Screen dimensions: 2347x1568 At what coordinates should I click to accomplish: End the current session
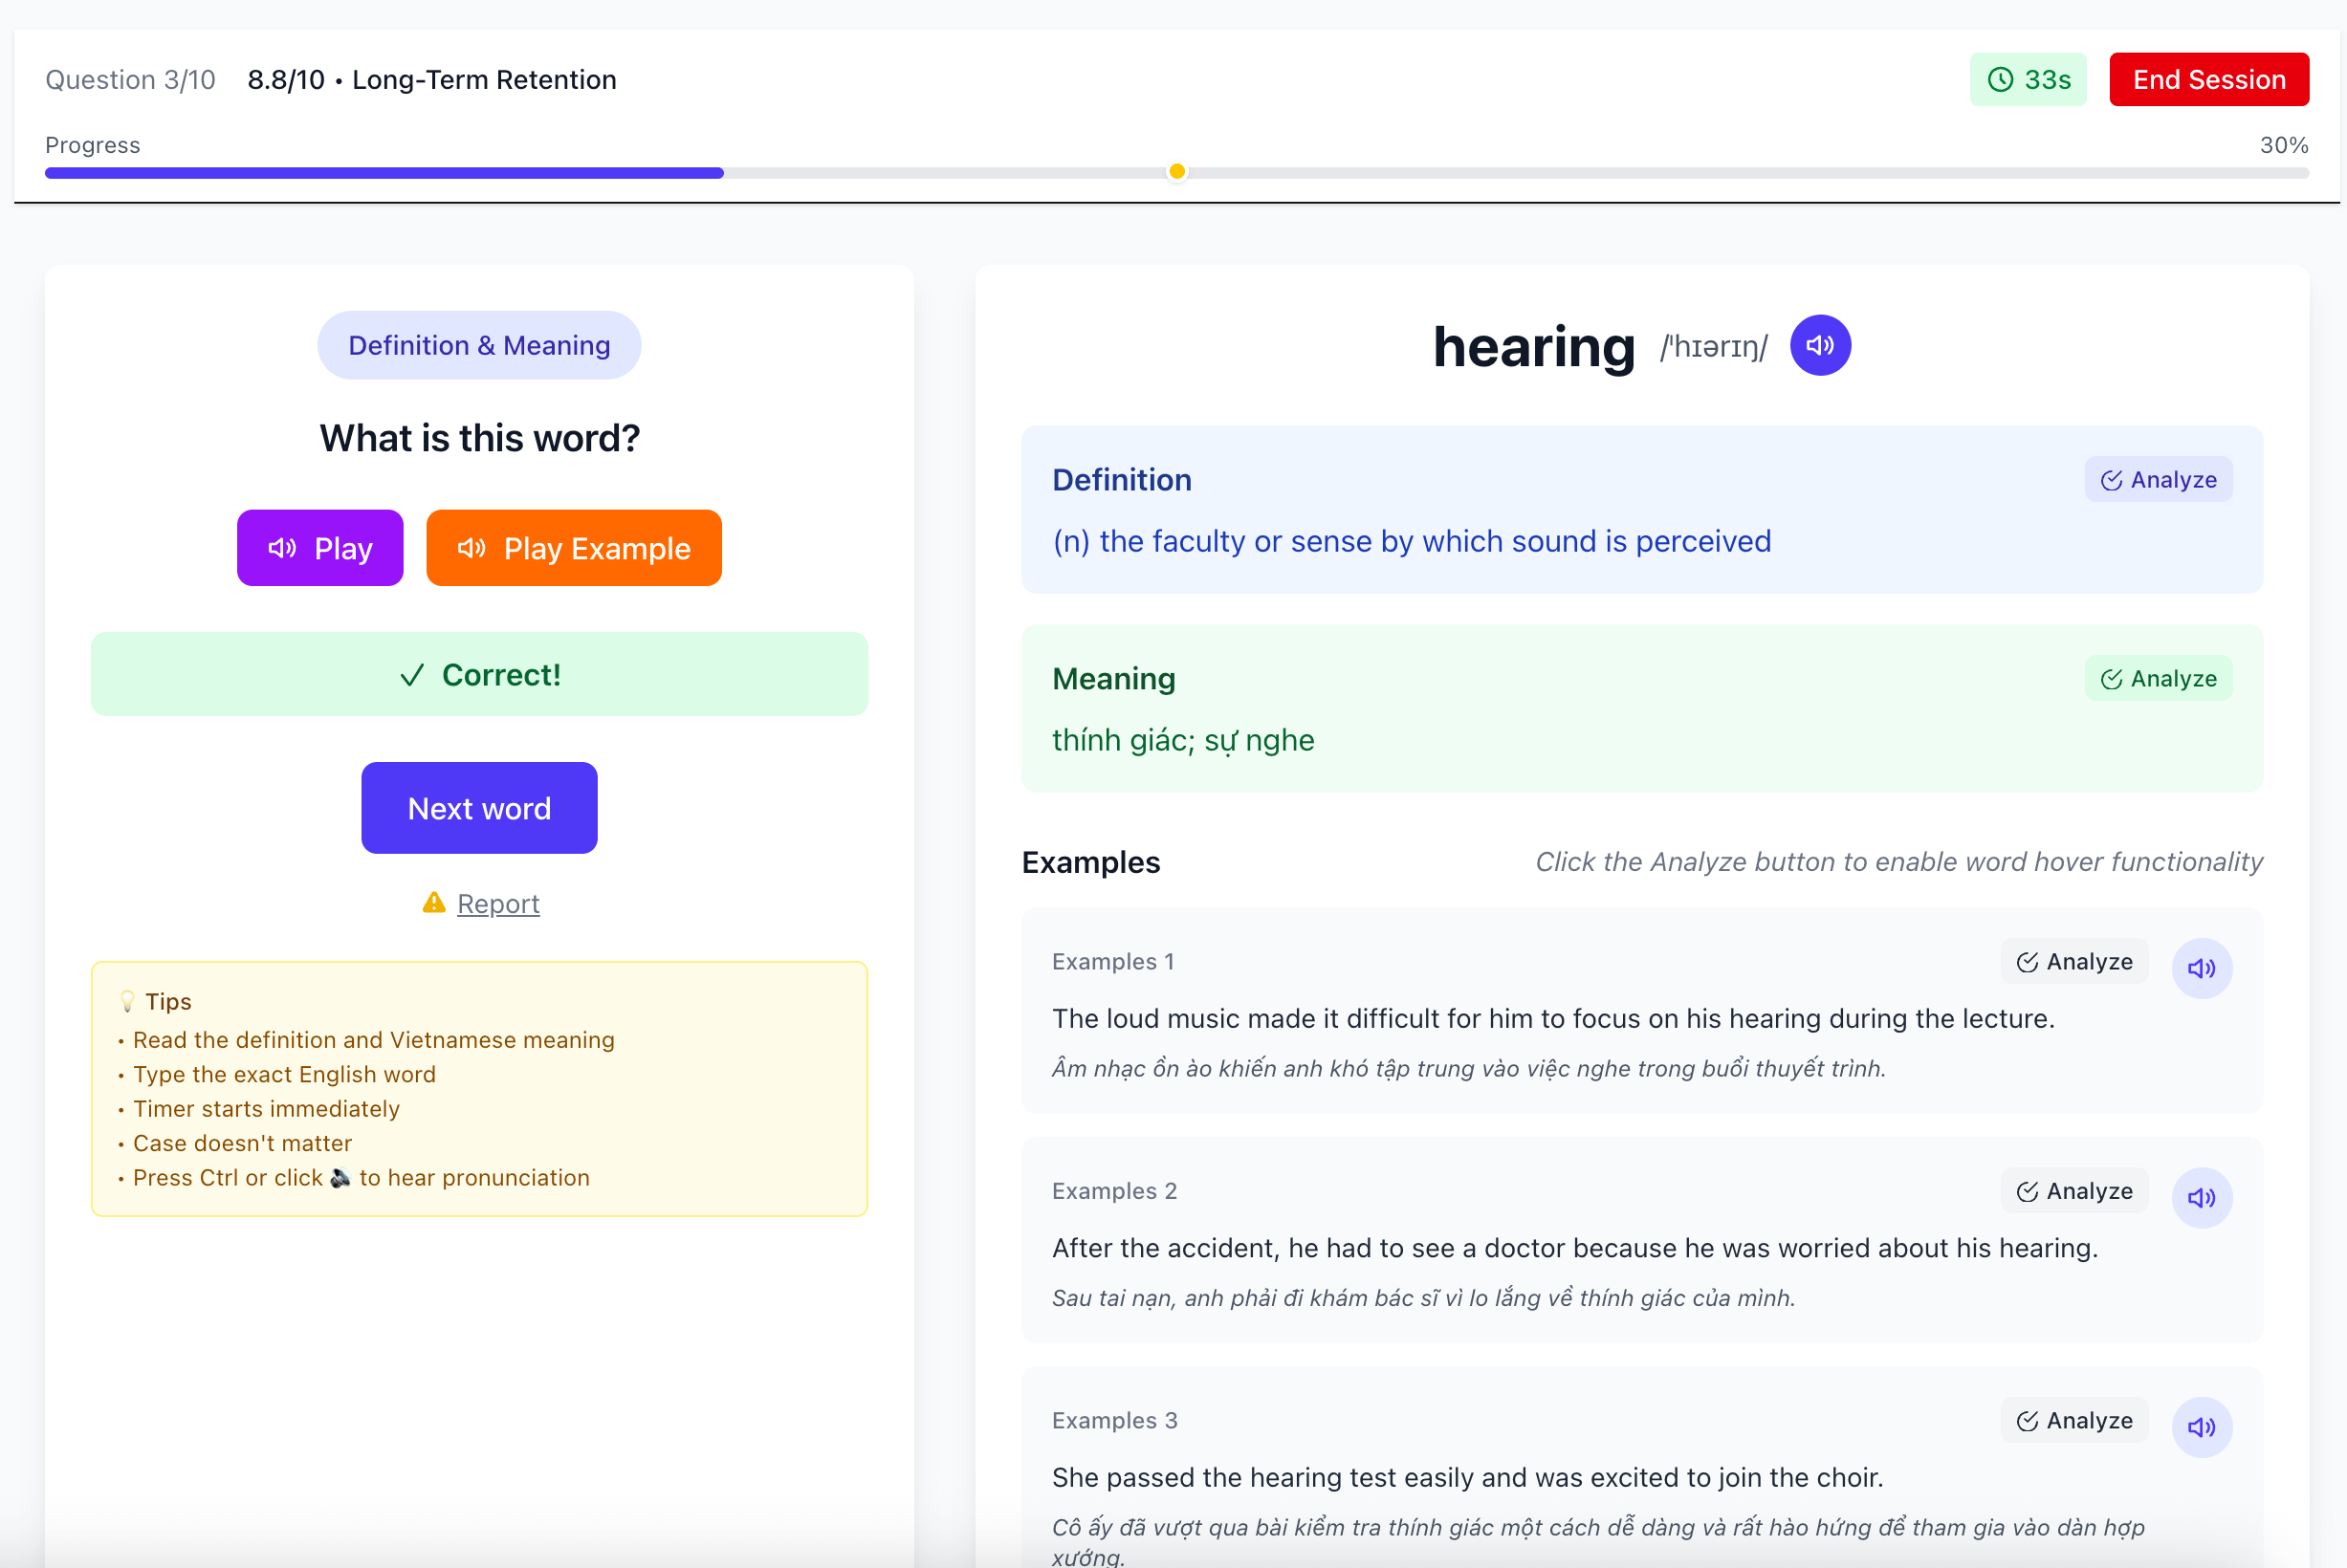point(2207,79)
